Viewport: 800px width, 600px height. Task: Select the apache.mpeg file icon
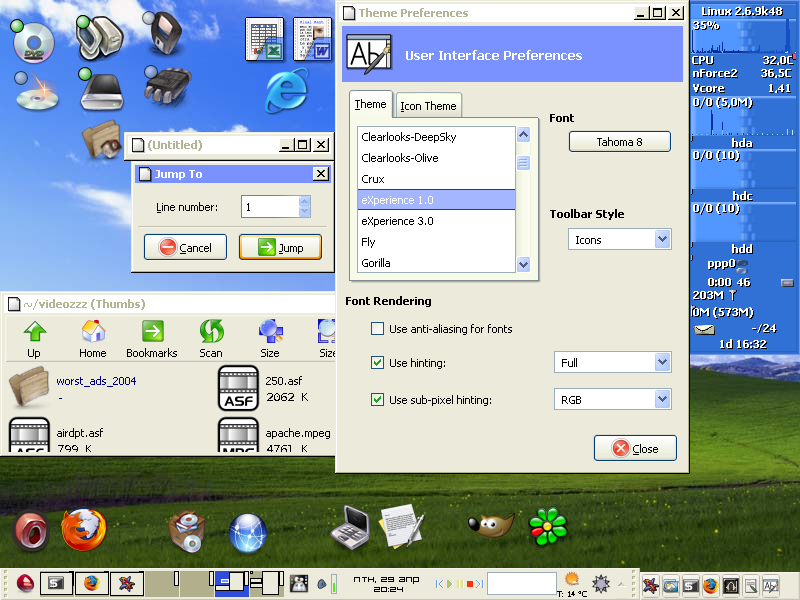pos(238,435)
